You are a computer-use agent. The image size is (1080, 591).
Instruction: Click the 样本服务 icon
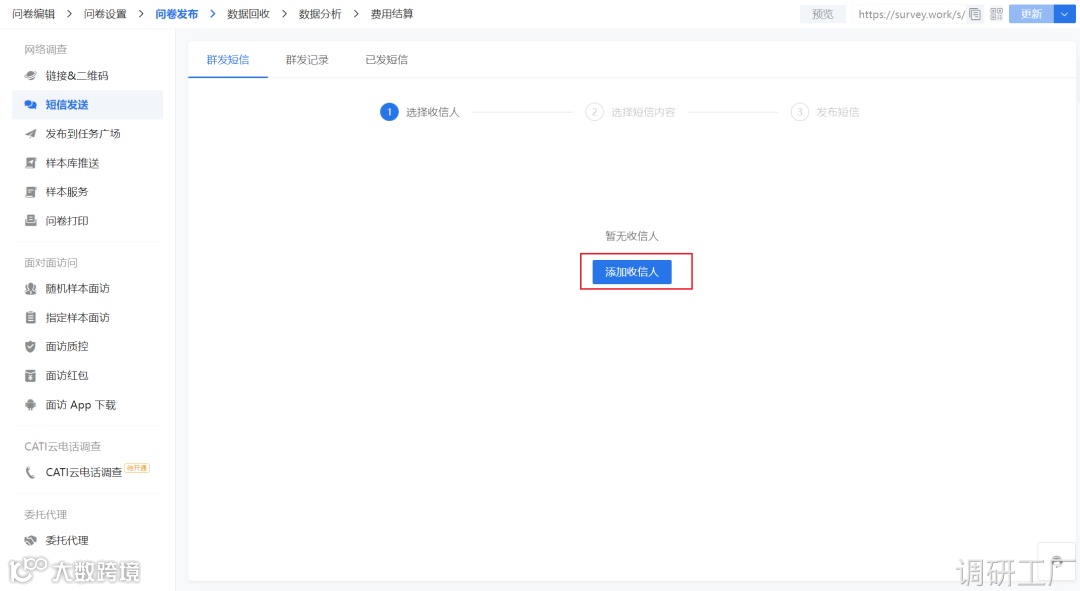tap(30, 192)
